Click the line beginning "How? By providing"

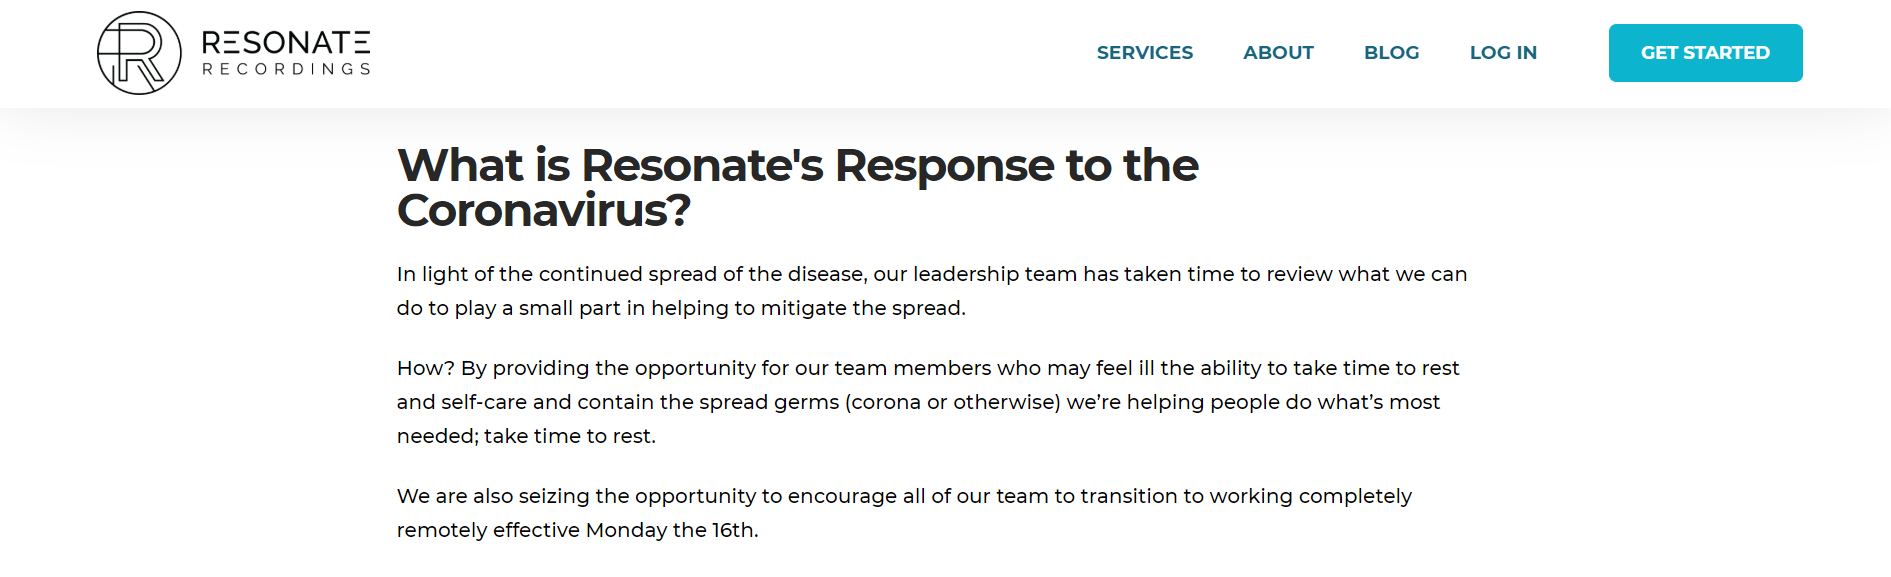pos(927,368)
